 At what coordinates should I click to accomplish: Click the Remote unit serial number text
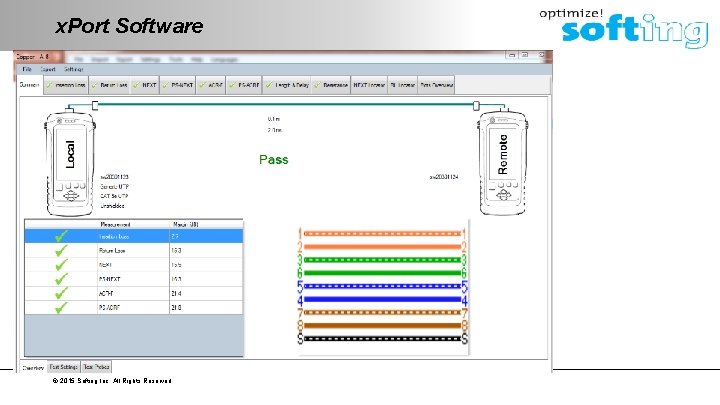tap(444, 177)
